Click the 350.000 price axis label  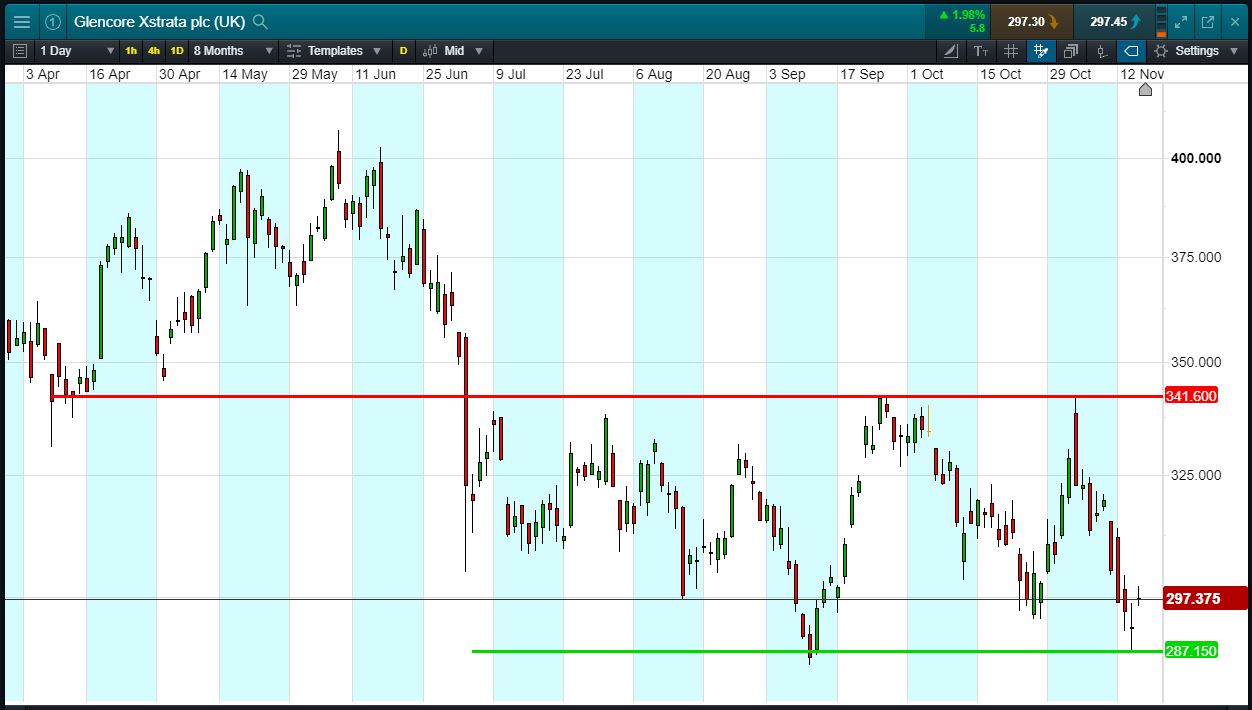1196,362
